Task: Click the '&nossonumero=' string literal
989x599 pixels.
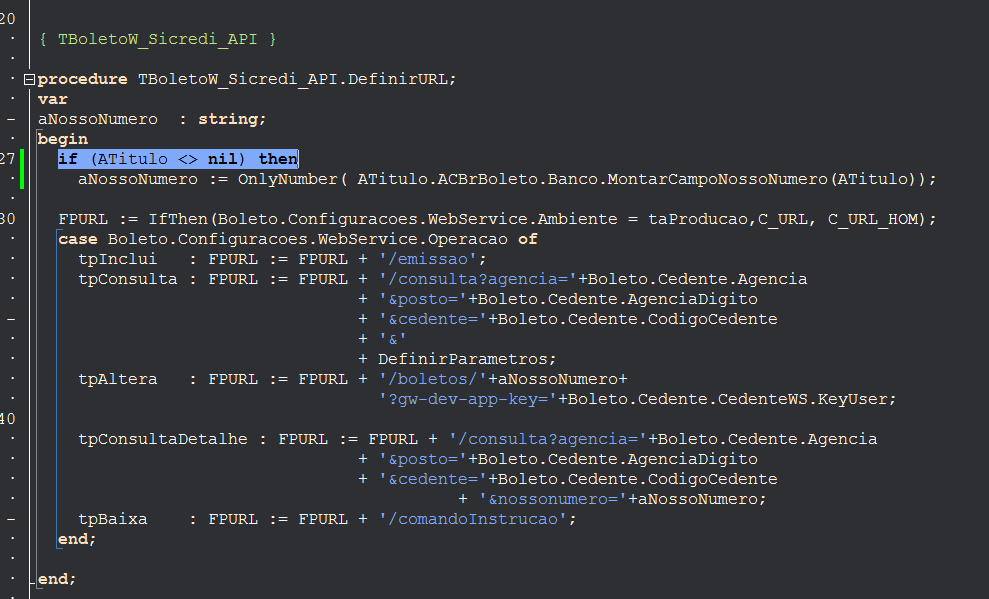Action: pyautogui.click(x=553, y=499)
